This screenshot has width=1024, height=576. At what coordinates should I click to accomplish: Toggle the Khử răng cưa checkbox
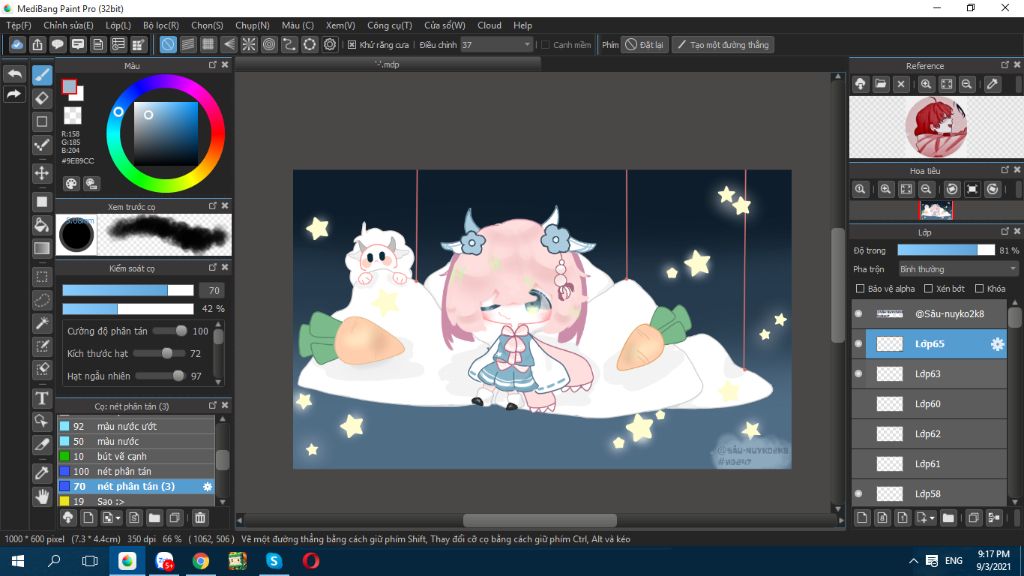[x=352, y=45]
